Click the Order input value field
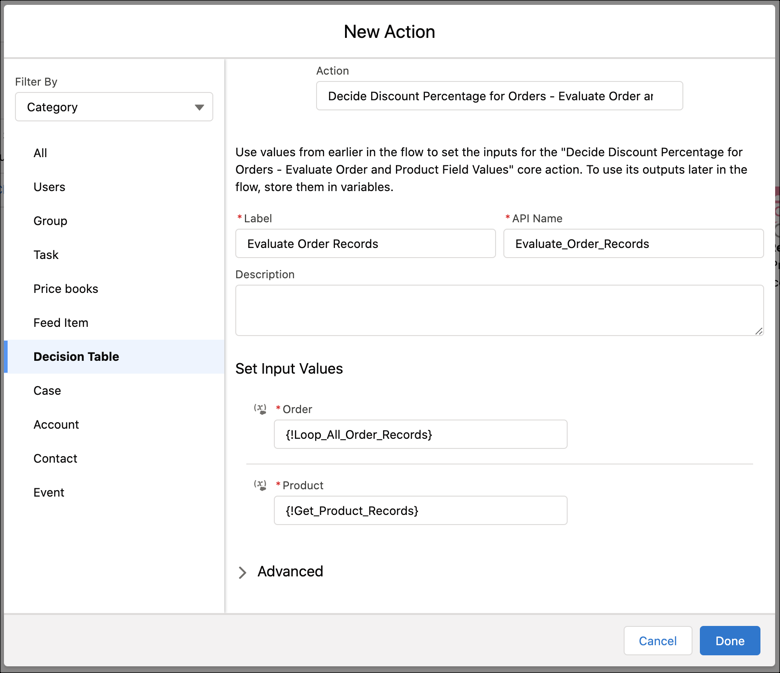 point(420,434)
